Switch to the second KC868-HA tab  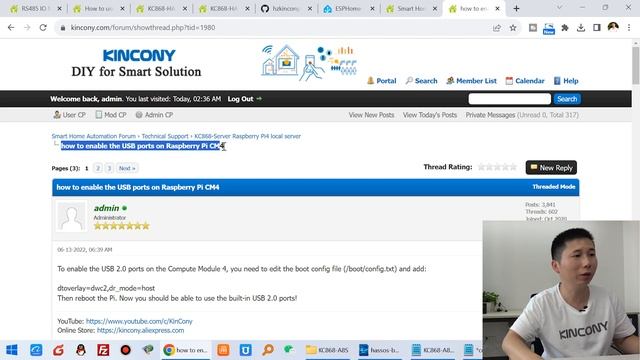click(222, 8)
